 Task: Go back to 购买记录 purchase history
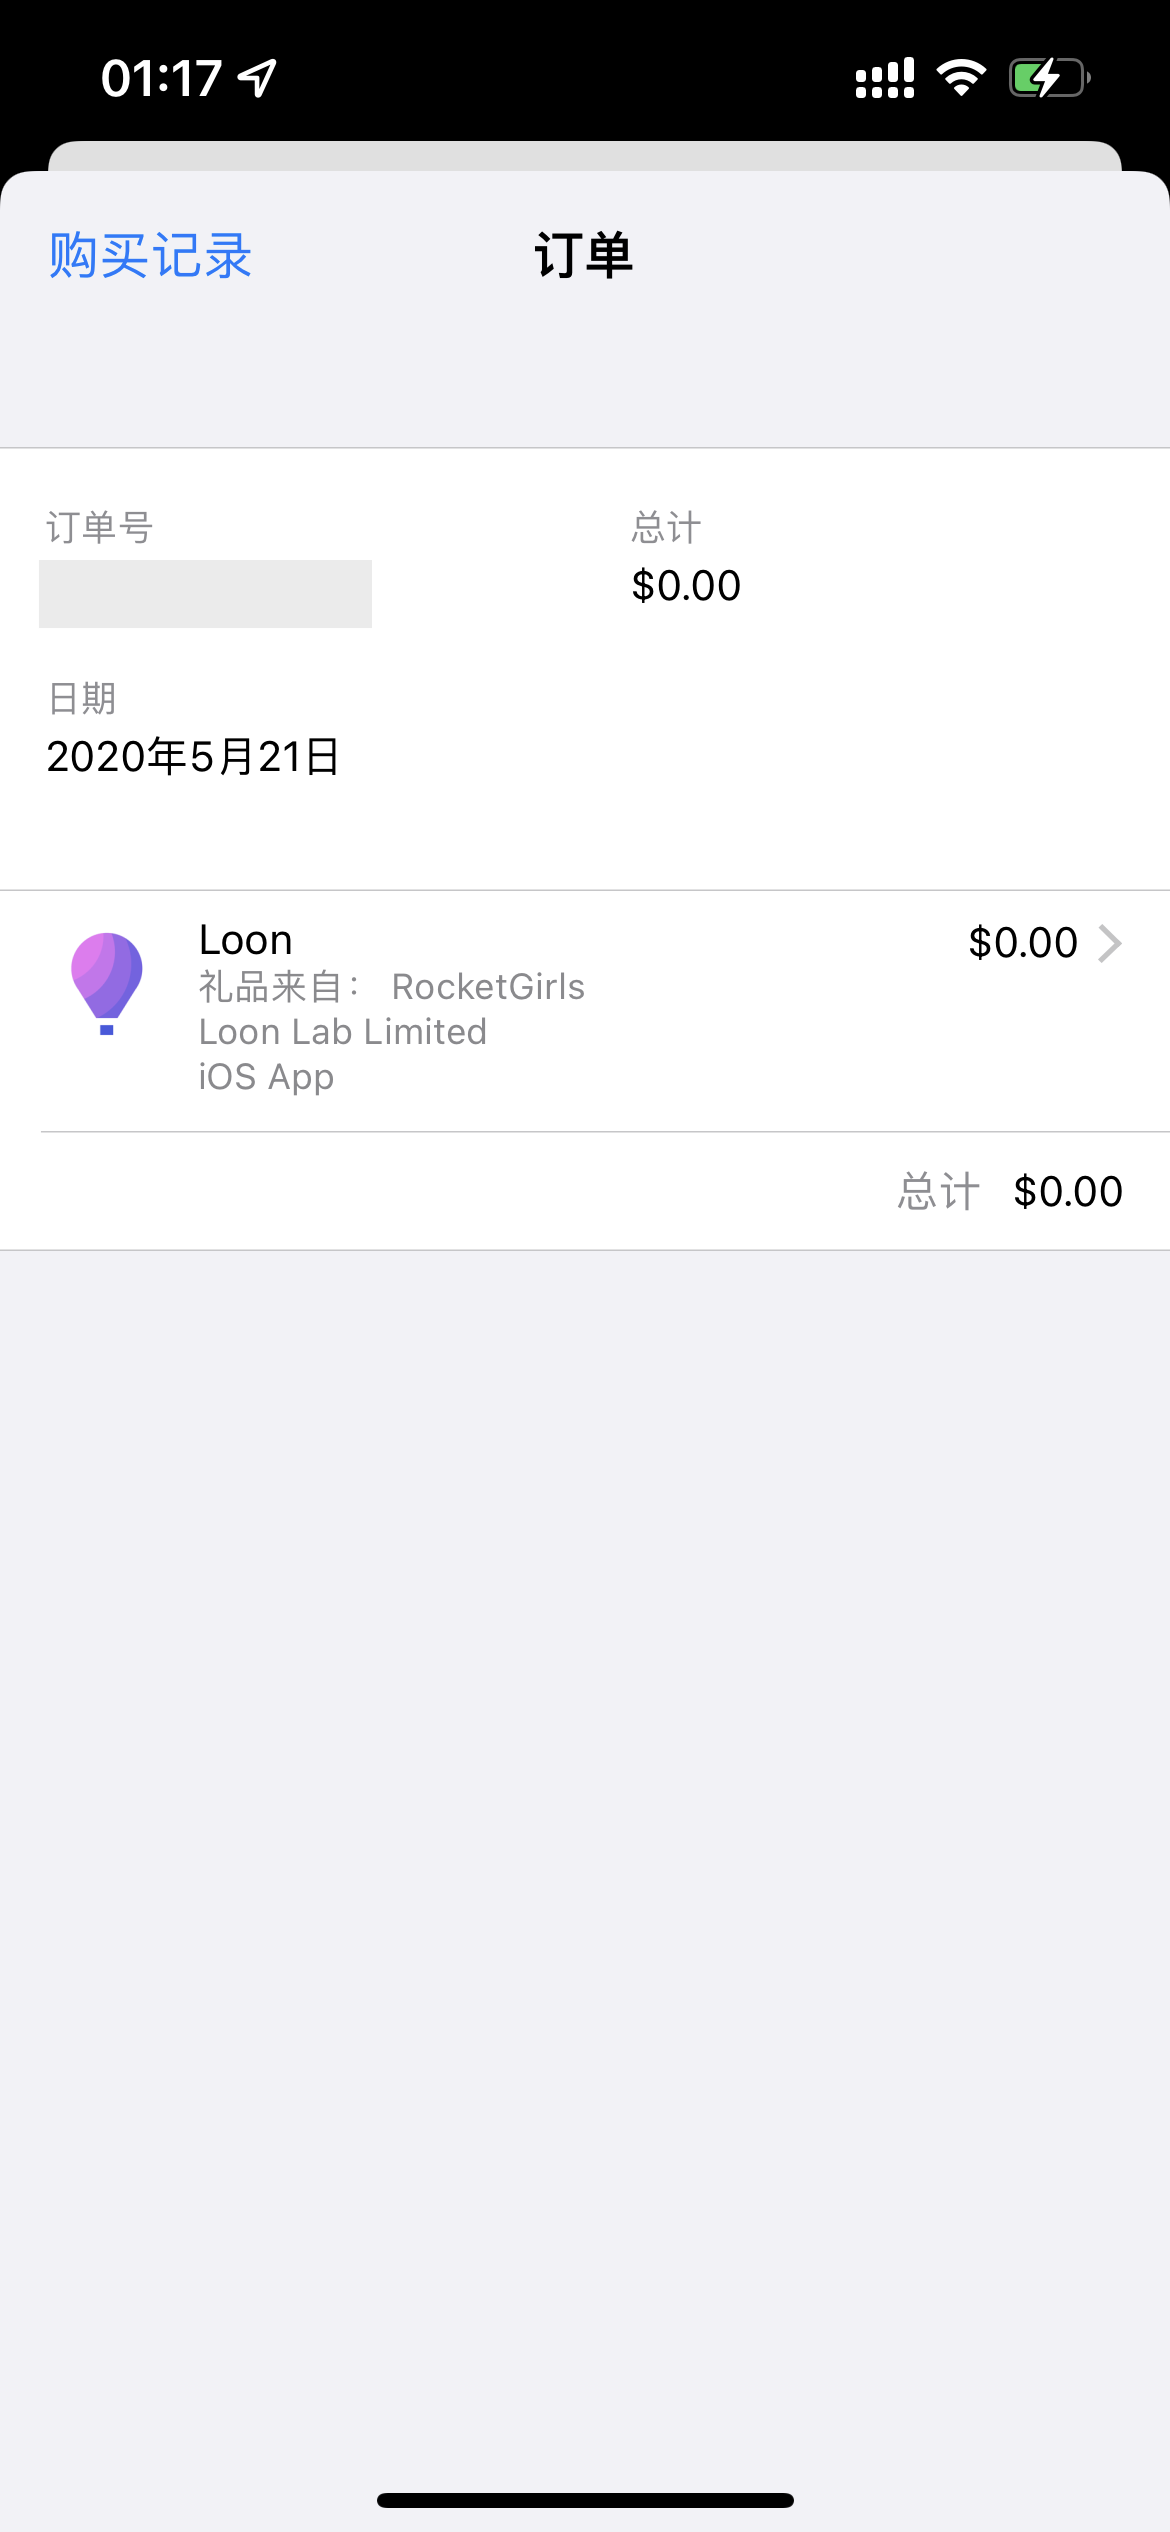[x=150, y=256]
